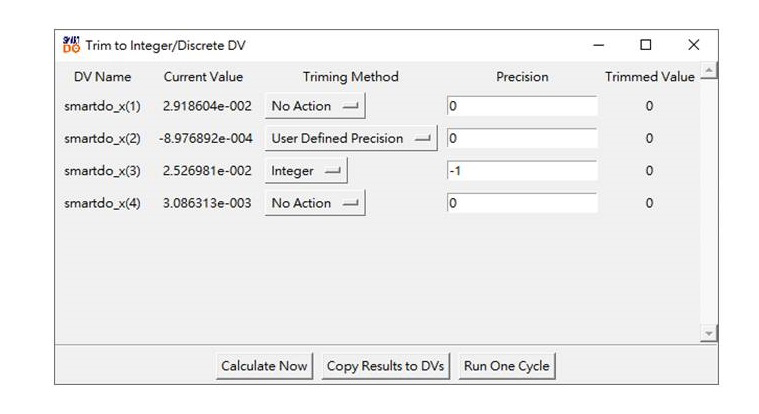This screenshot has width=759, height=414.
Task: Open Triming Method dropdown for smartdo_x(1)
Action: click(315, 106)
